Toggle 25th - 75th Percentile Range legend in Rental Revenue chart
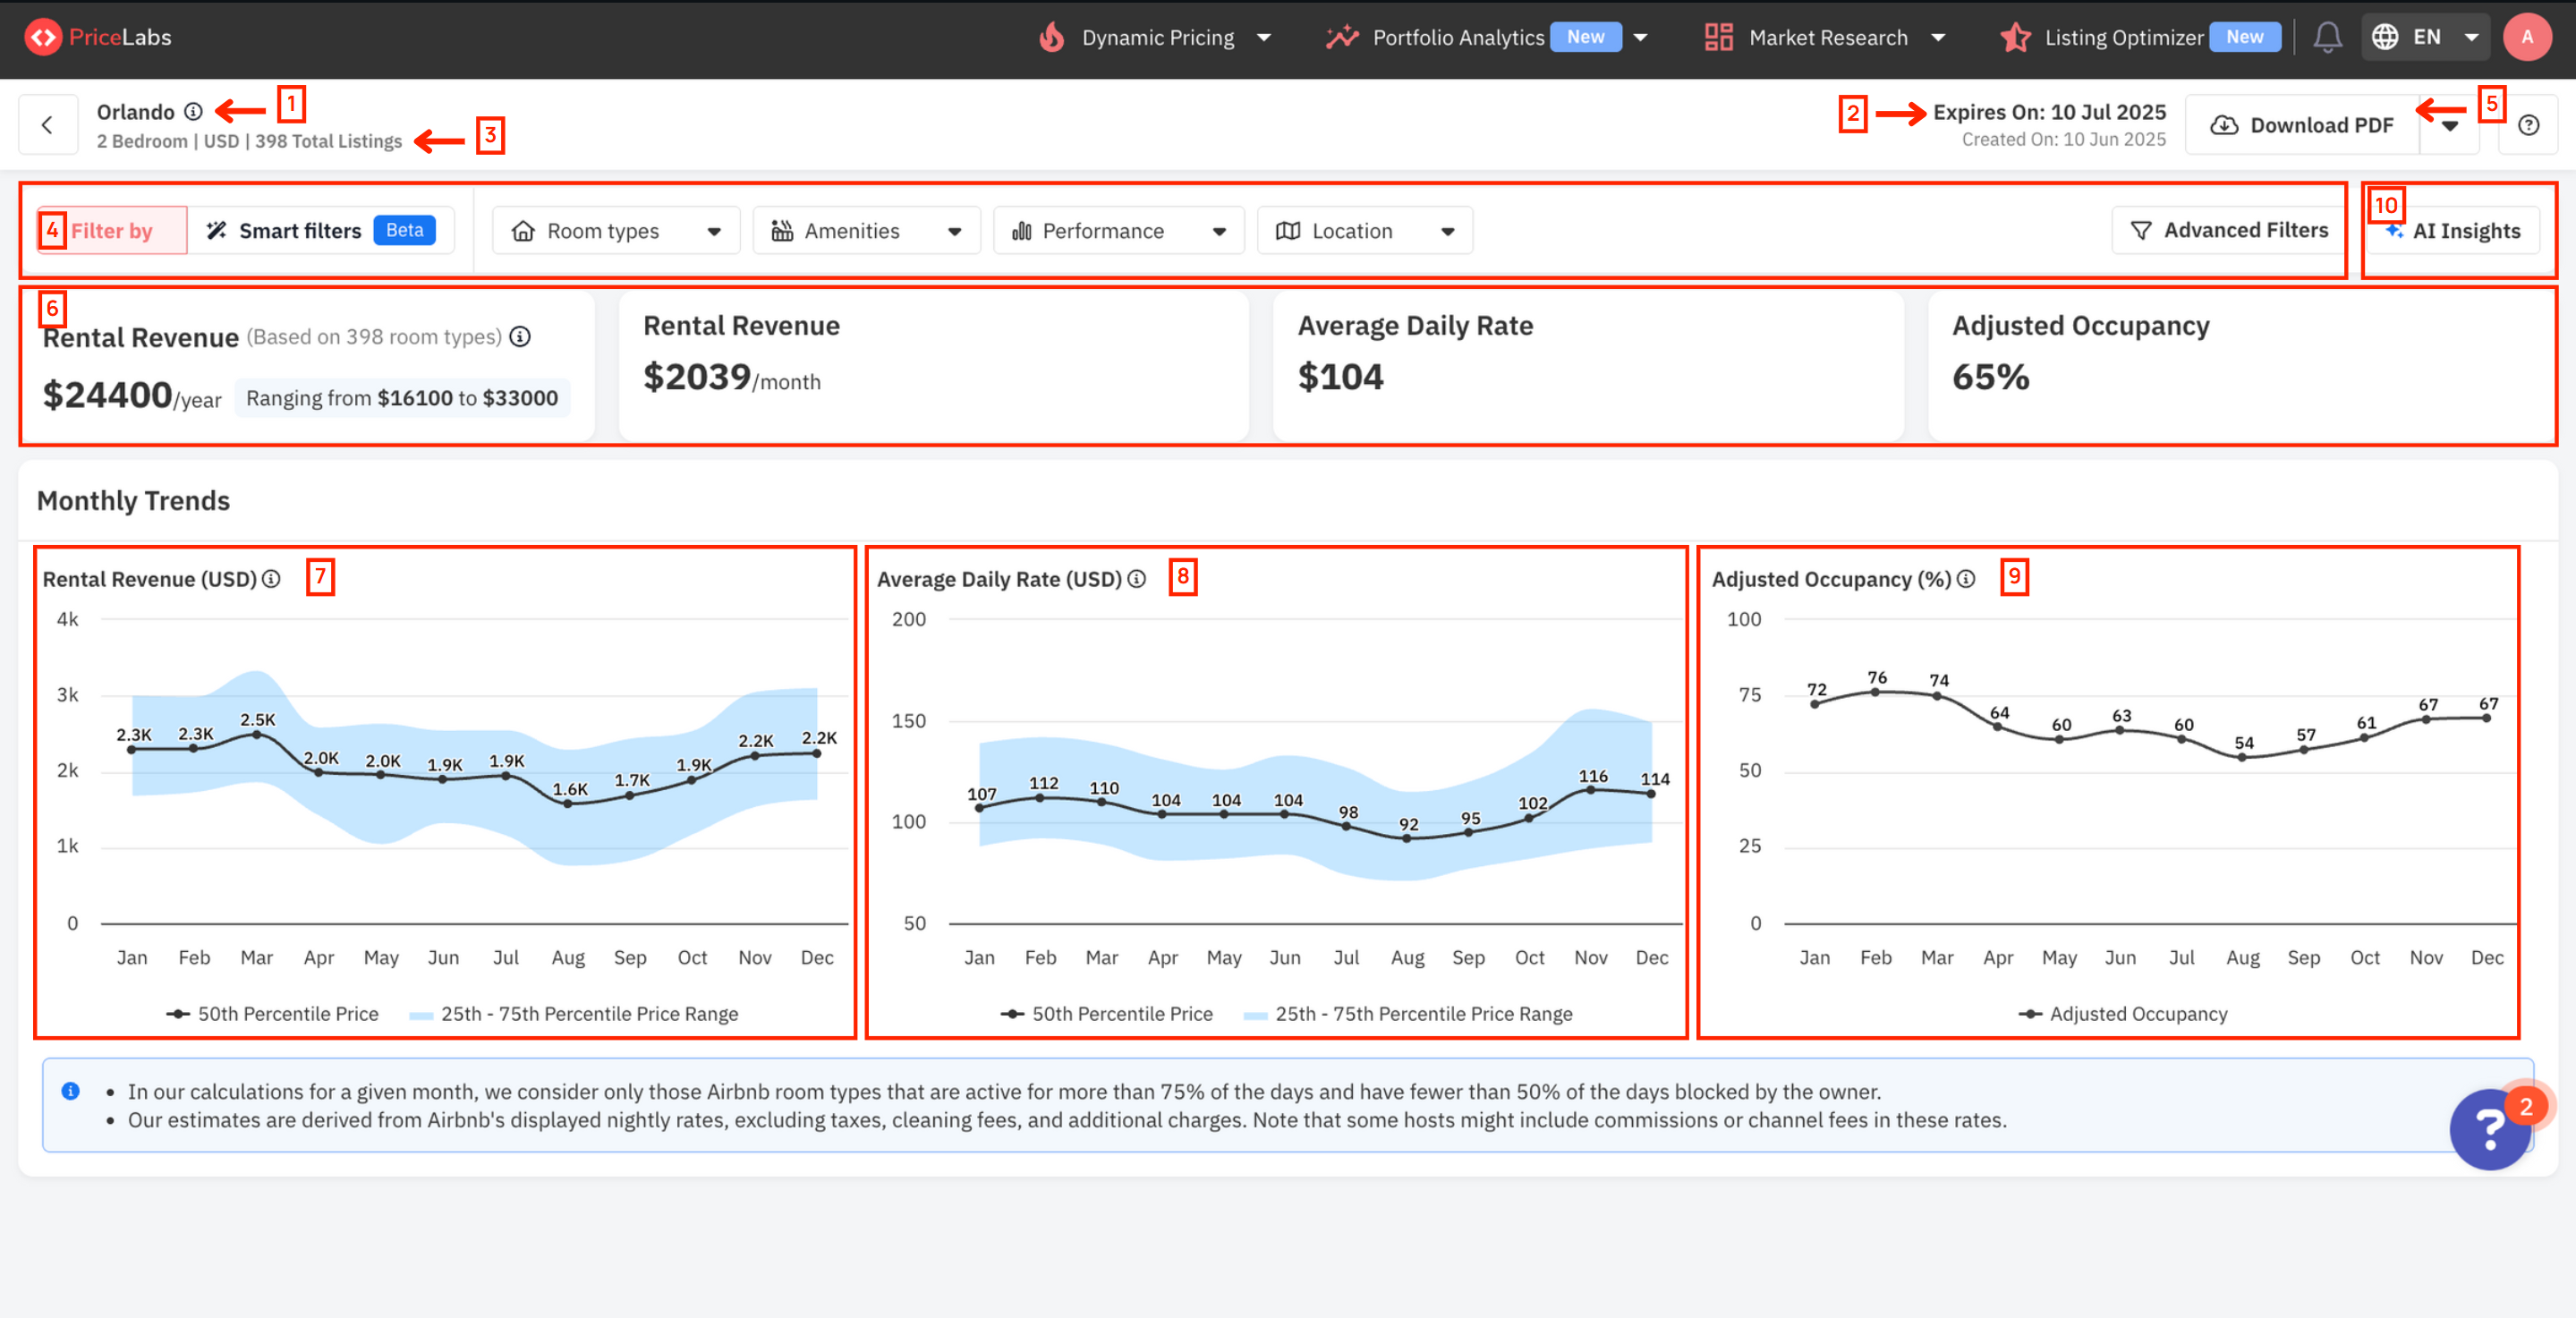This screenshot has height=1318, width=2576. pyautogui.click(x=574, y=1013)
